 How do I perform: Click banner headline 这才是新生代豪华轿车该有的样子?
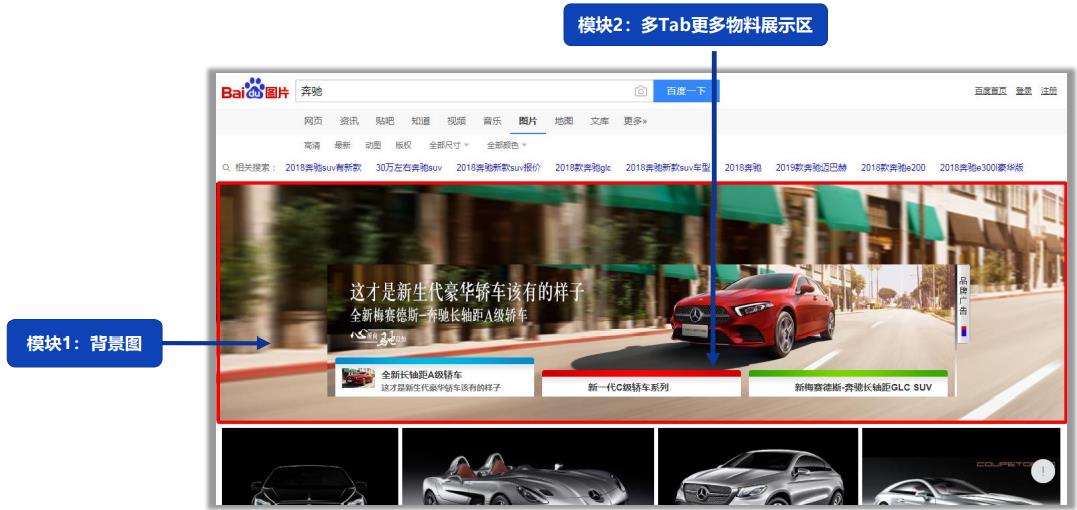(x=466, y=292)
